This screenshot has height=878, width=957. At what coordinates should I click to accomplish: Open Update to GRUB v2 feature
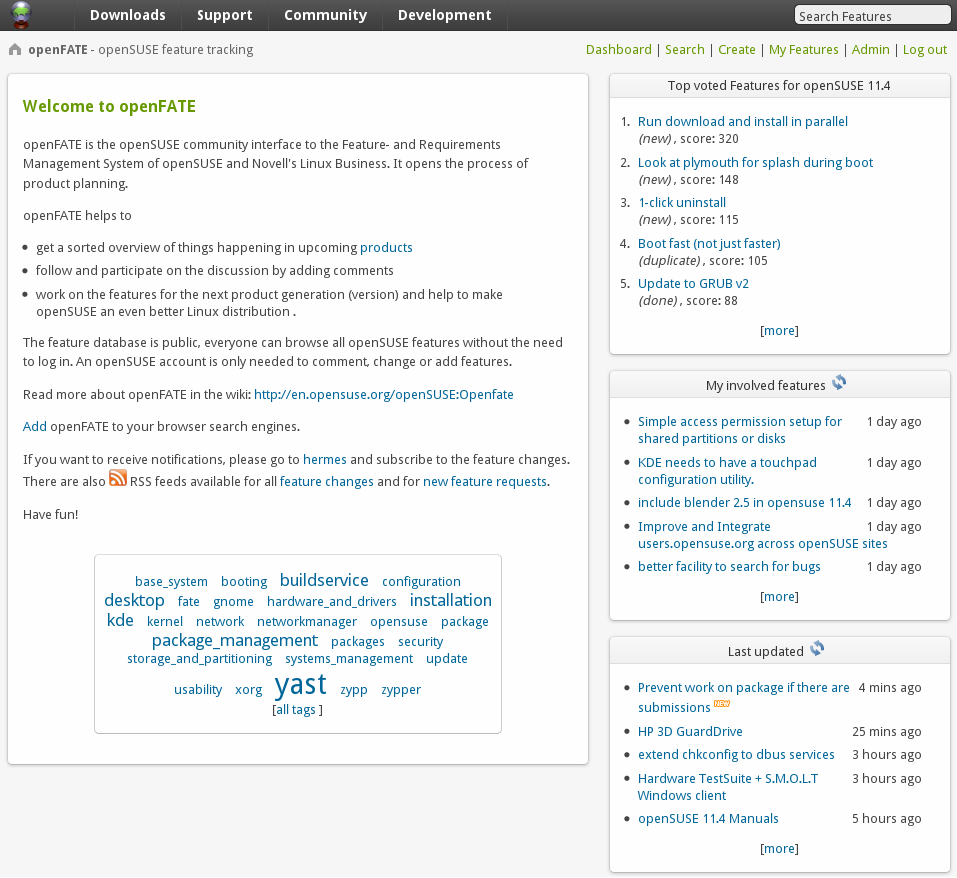point(693,284)
